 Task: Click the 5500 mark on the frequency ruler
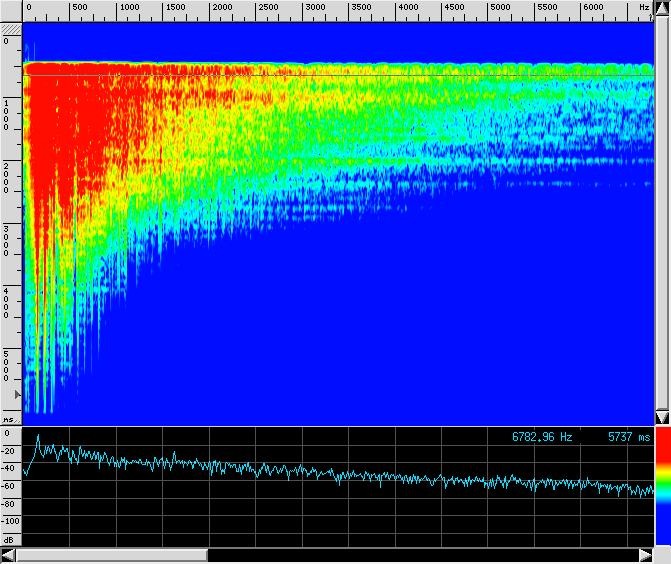tap(547, 8)
